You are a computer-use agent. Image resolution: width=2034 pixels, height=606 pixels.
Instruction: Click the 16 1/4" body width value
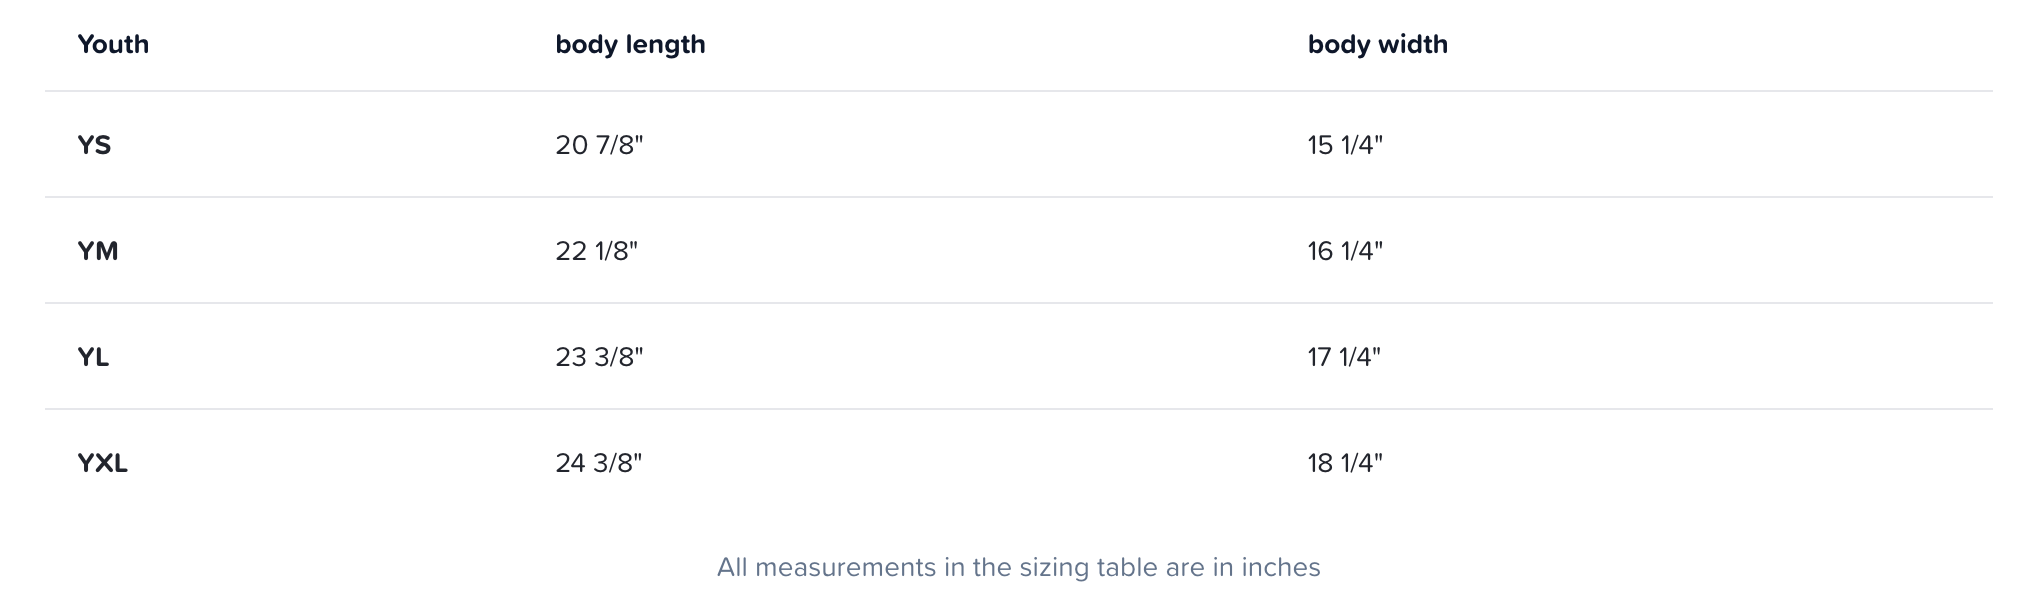coord(1344,251)
